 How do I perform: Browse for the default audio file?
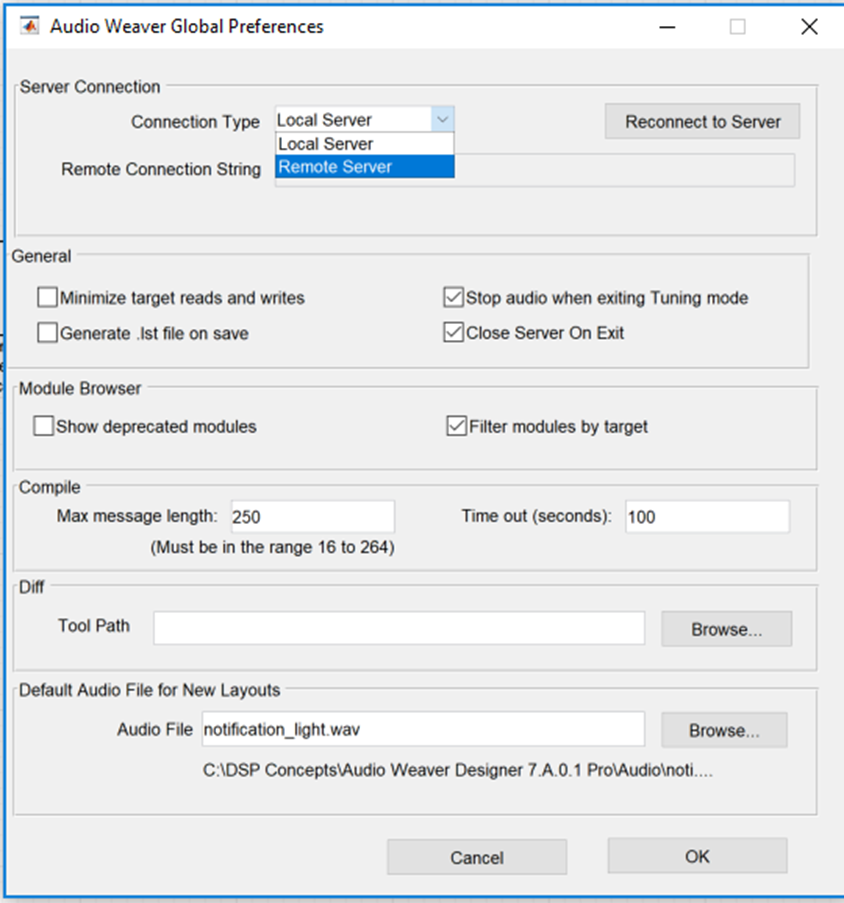coord(724,731)
